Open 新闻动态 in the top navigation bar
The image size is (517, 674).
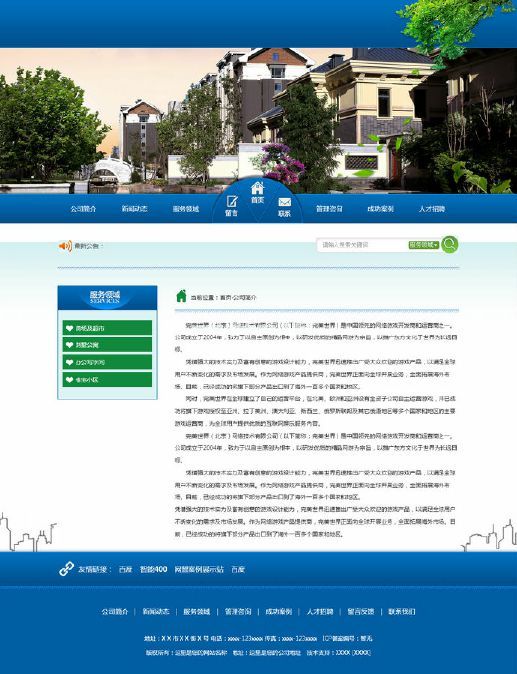[x=135, y=209]
